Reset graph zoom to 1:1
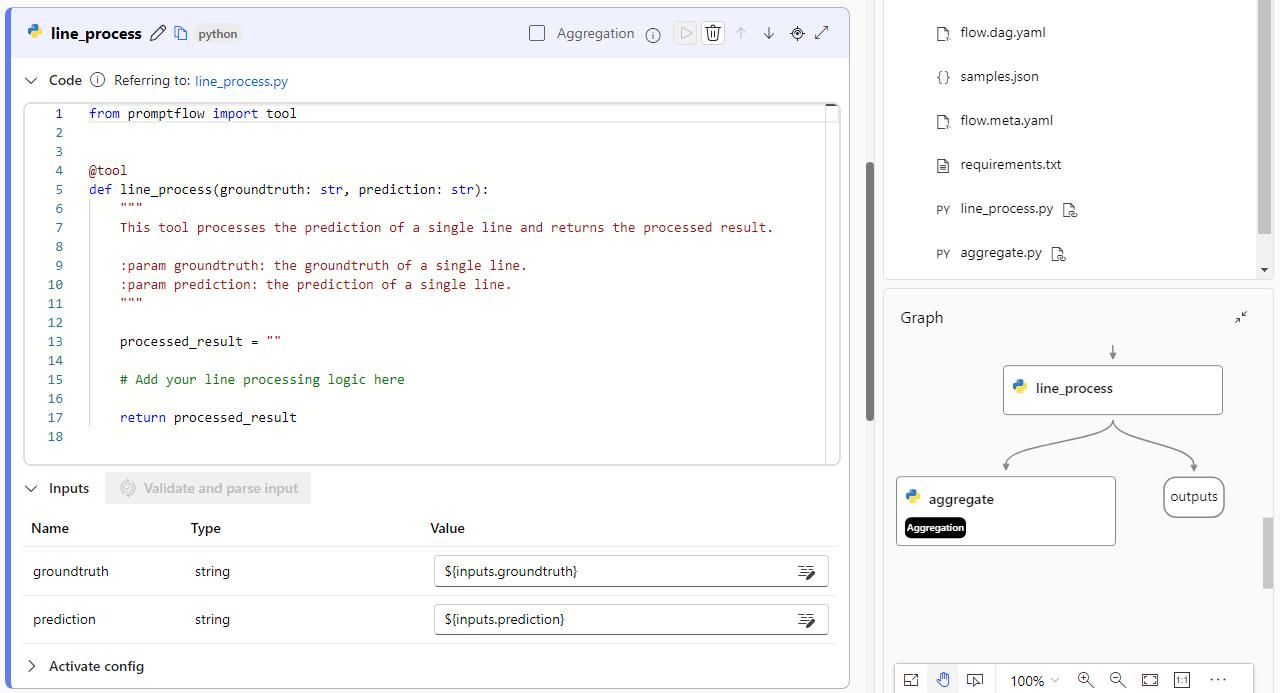1280x693 pixels. point(1182,680)
